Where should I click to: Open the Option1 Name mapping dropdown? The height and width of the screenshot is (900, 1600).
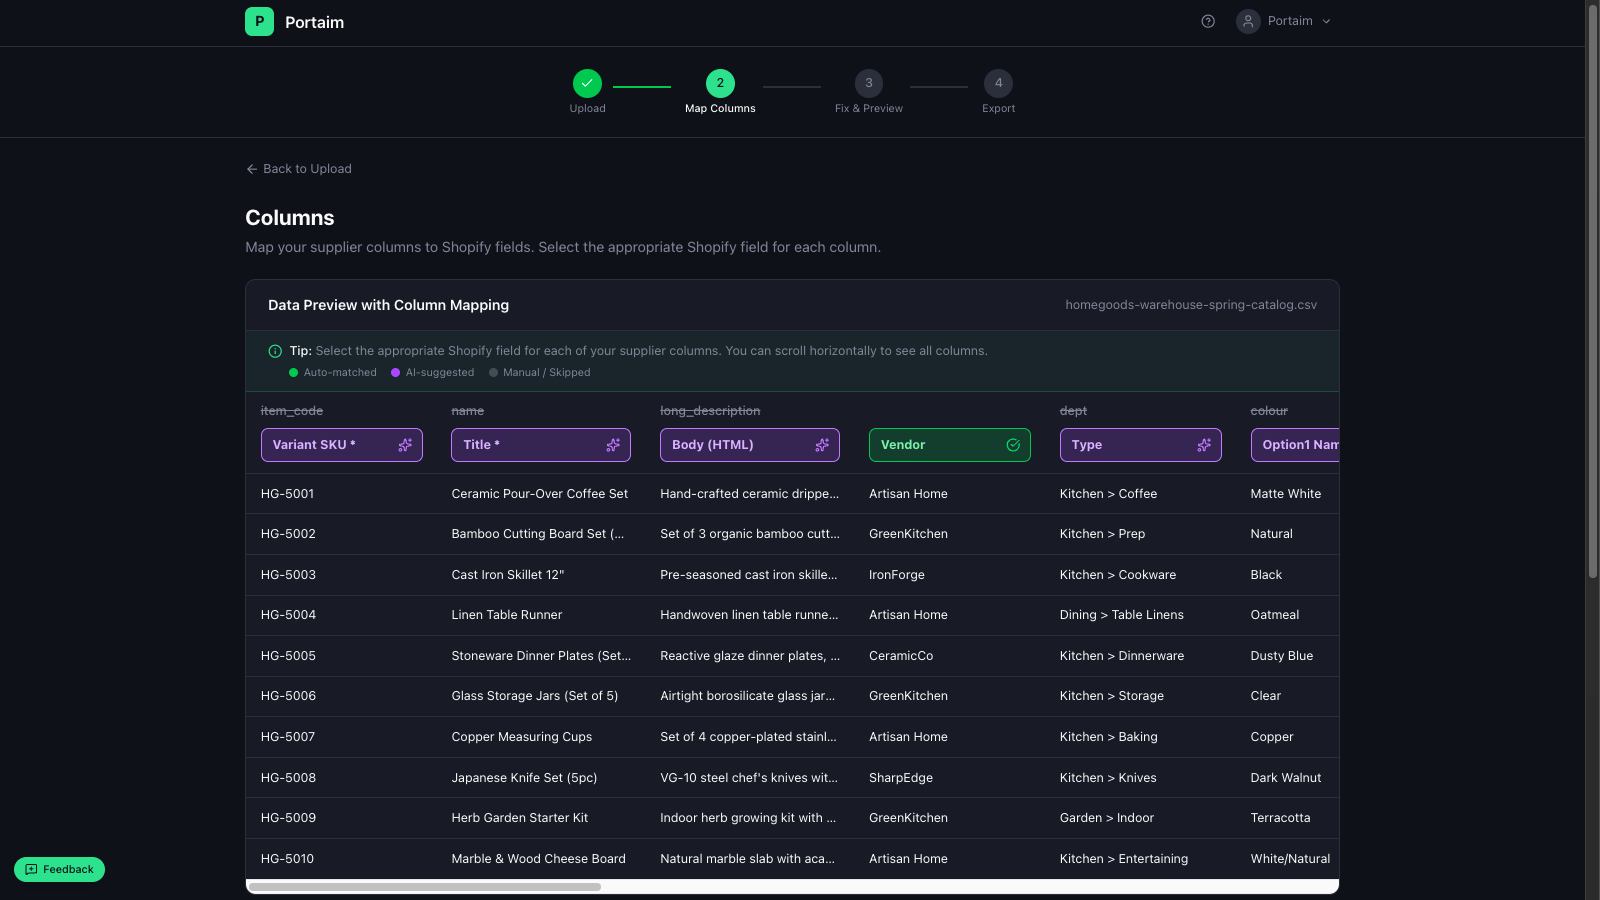click(1300, 444)
